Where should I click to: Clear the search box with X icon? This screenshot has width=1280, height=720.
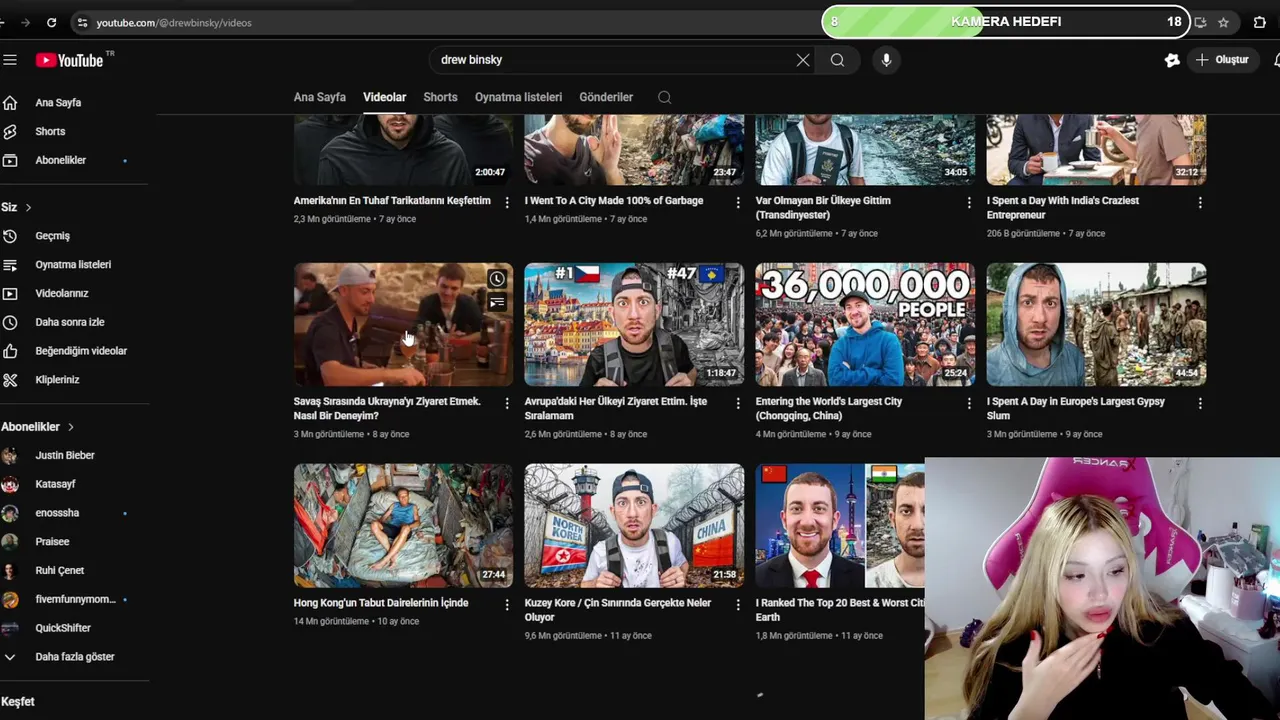803,60
